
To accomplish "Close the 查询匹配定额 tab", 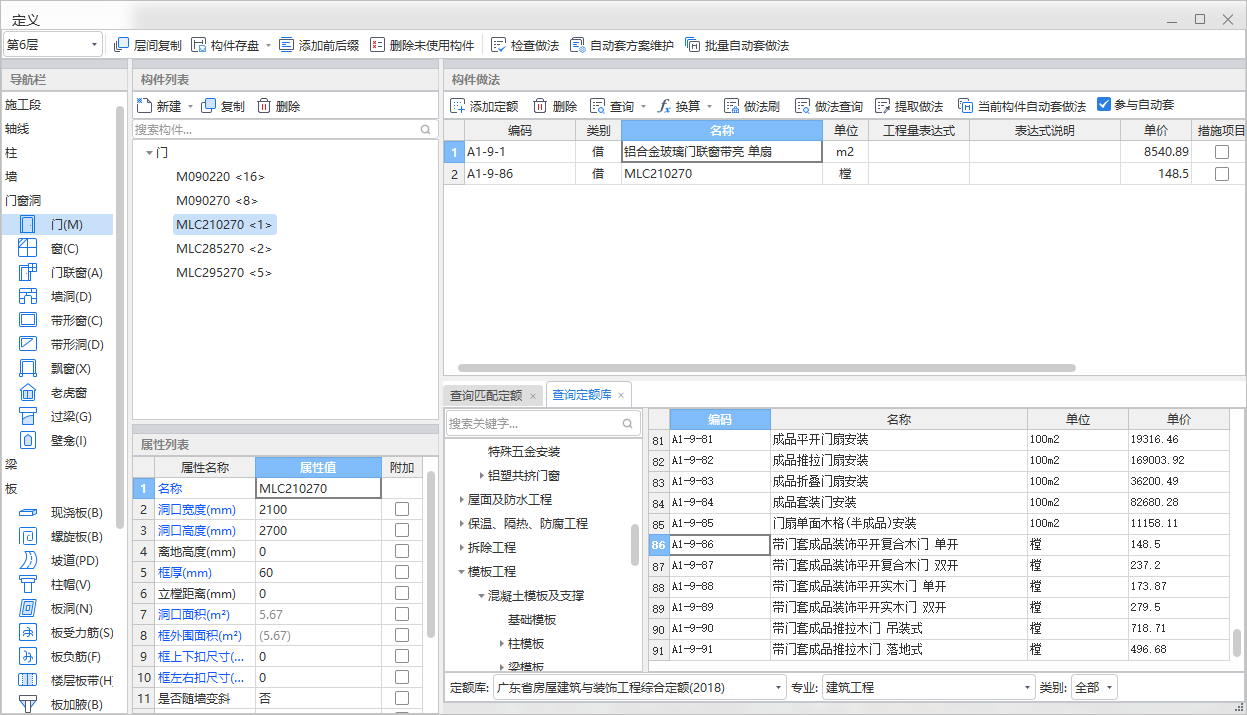I will [533, 397].
